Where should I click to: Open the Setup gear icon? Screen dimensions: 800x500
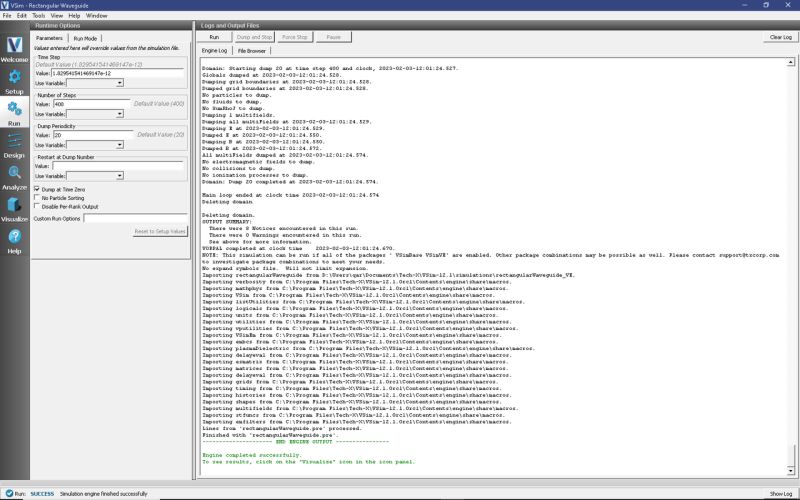14,77
